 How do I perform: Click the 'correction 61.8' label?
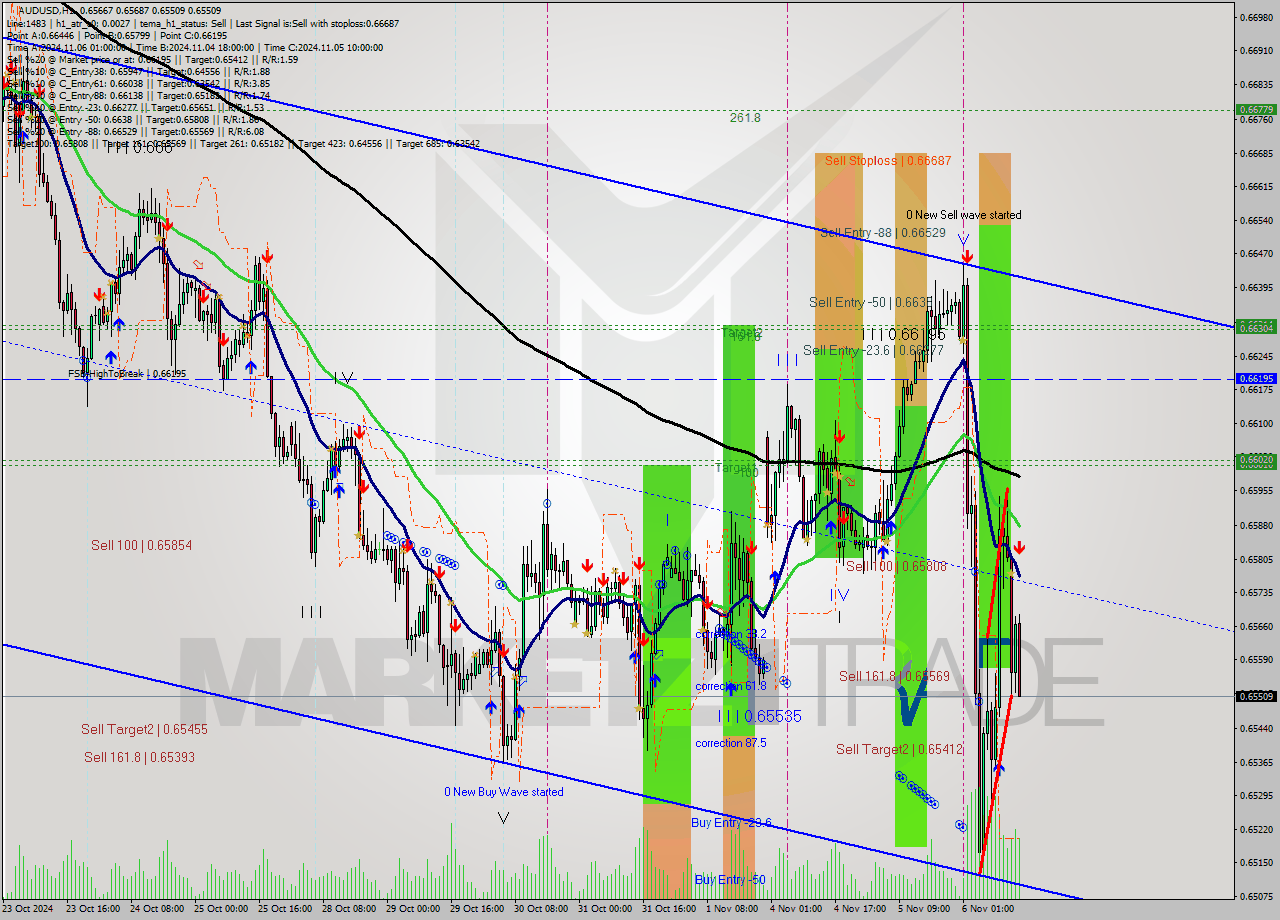click(x=731, y=686)
